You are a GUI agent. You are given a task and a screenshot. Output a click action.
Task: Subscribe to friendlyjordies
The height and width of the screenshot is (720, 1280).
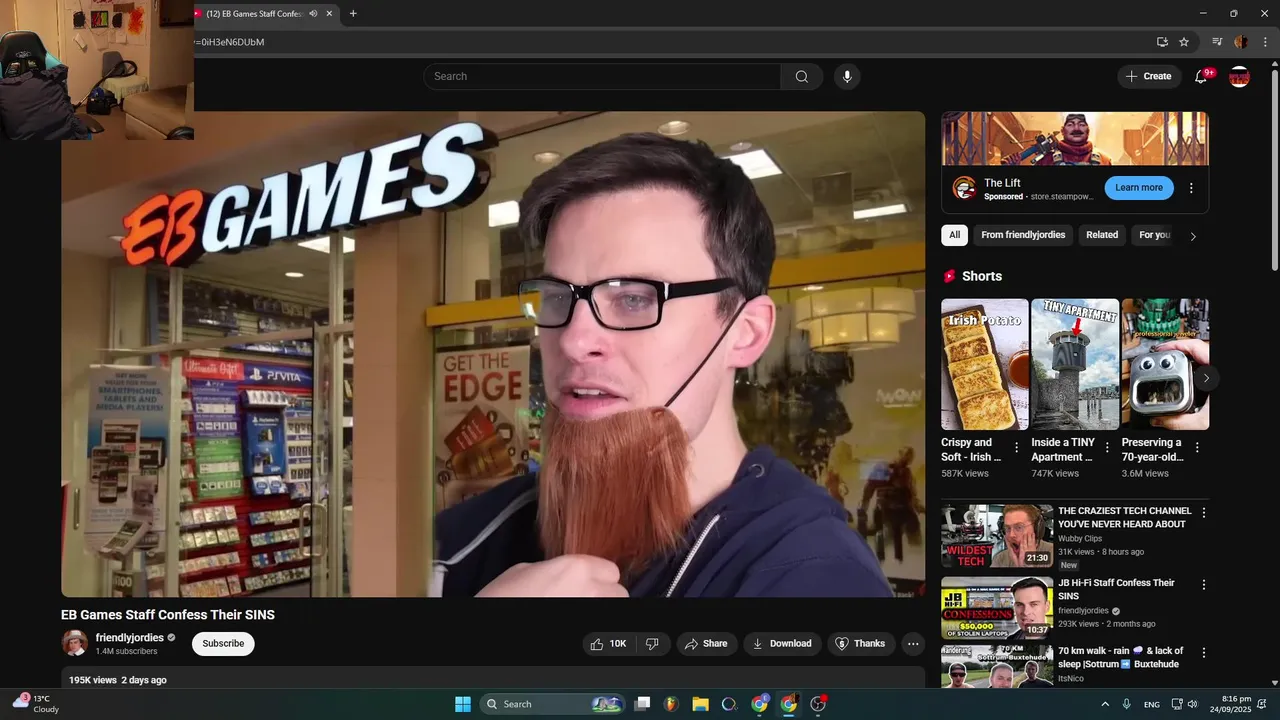[223, 644]
